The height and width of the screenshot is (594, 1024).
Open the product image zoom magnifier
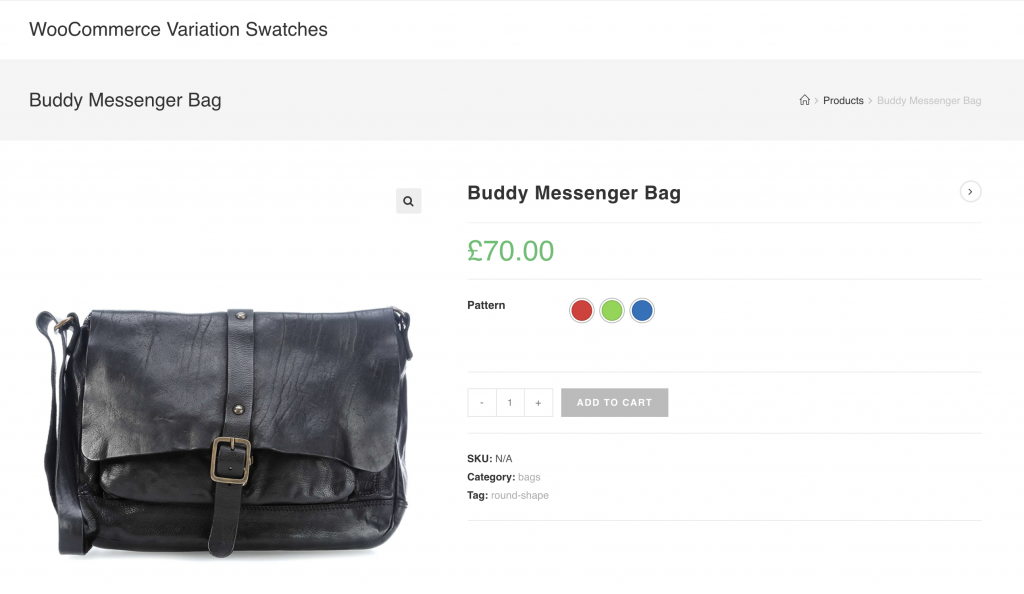click(x=408, y=201)
